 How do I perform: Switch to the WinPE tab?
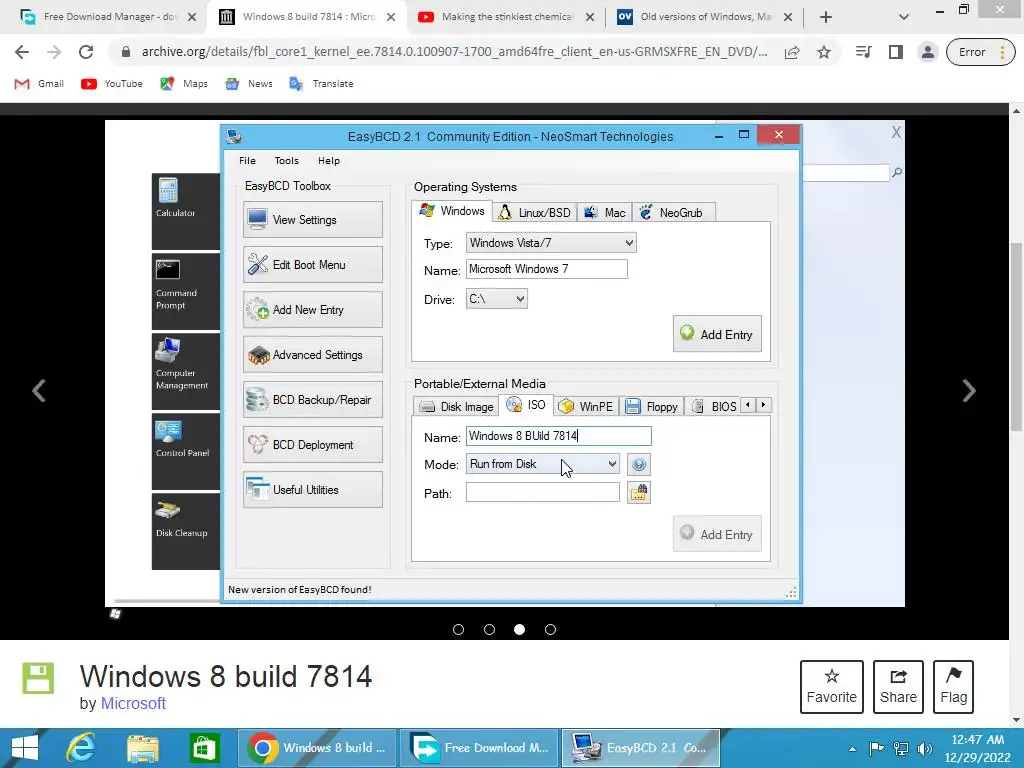tap(586, 406)
